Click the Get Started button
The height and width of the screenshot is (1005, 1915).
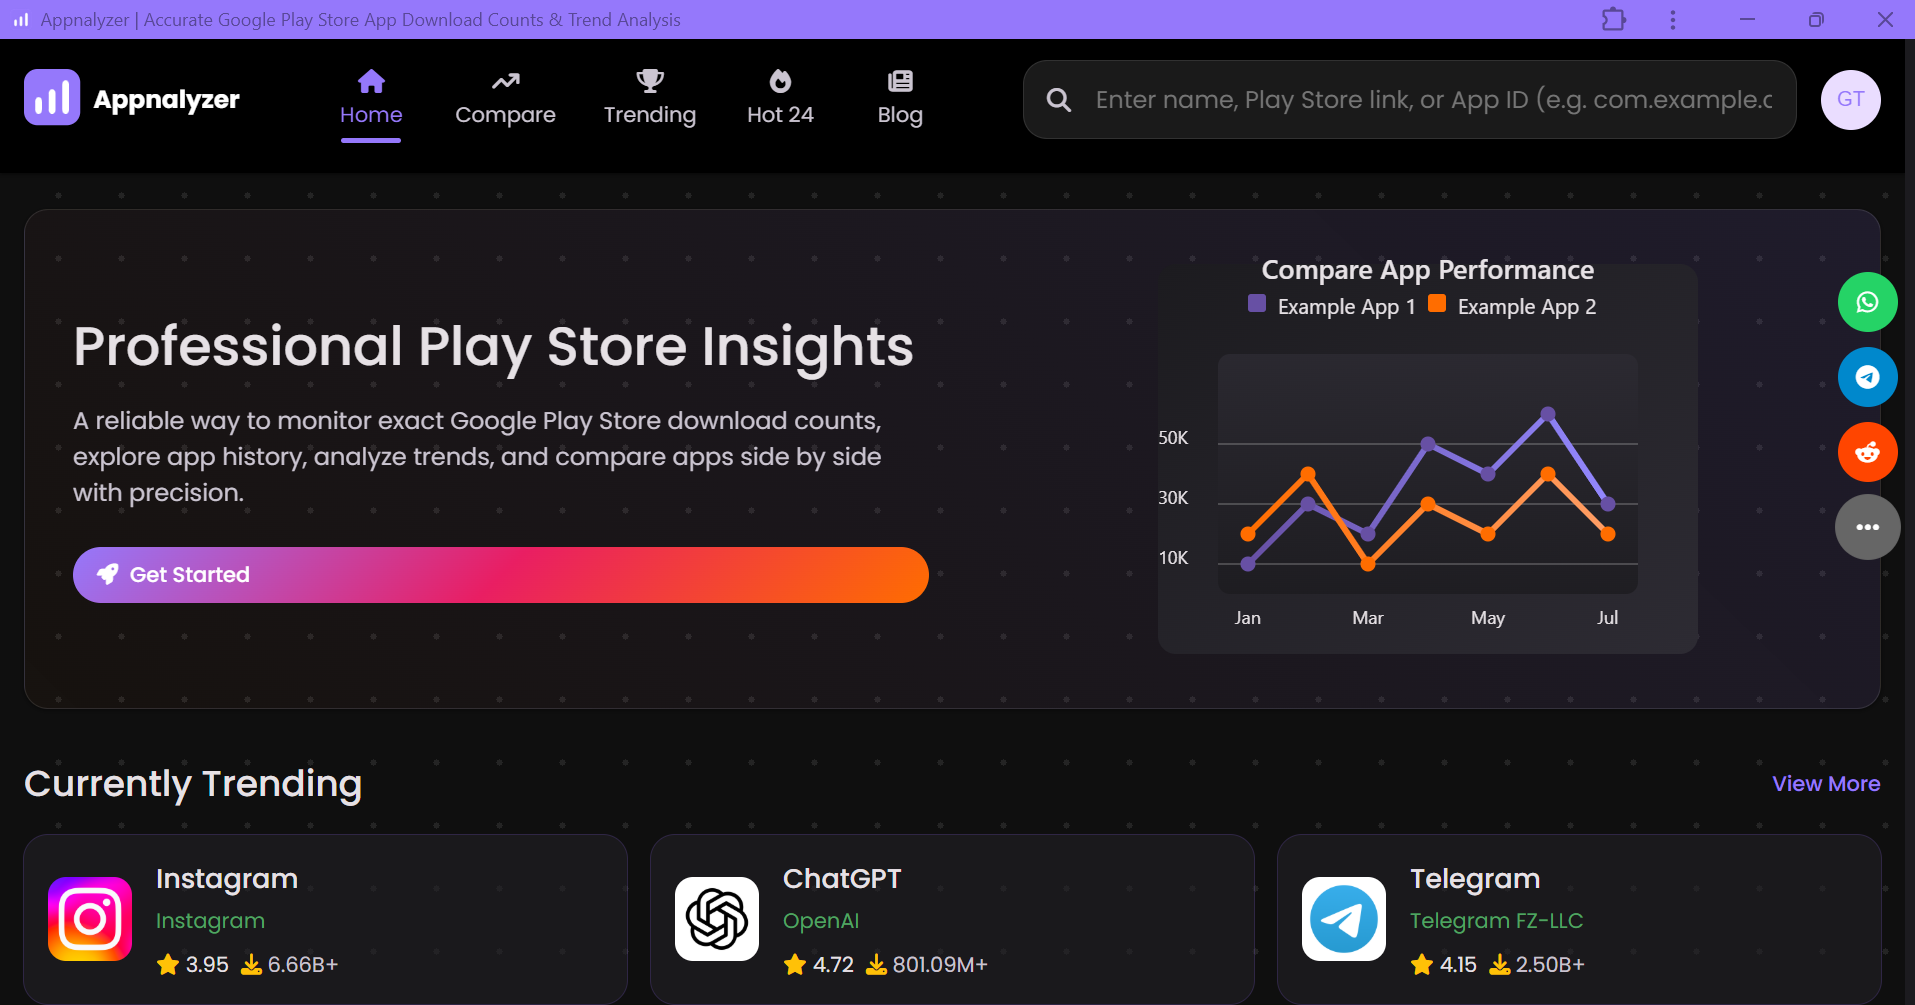pyautogui.click(x=499, y=574)
